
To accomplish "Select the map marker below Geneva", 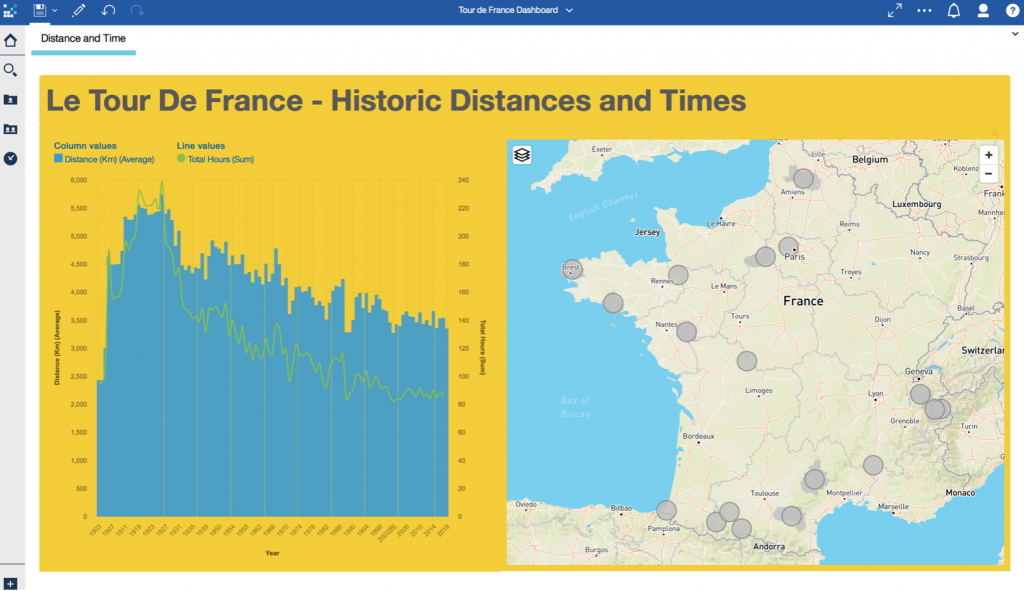I will click(x=920, y=394).
